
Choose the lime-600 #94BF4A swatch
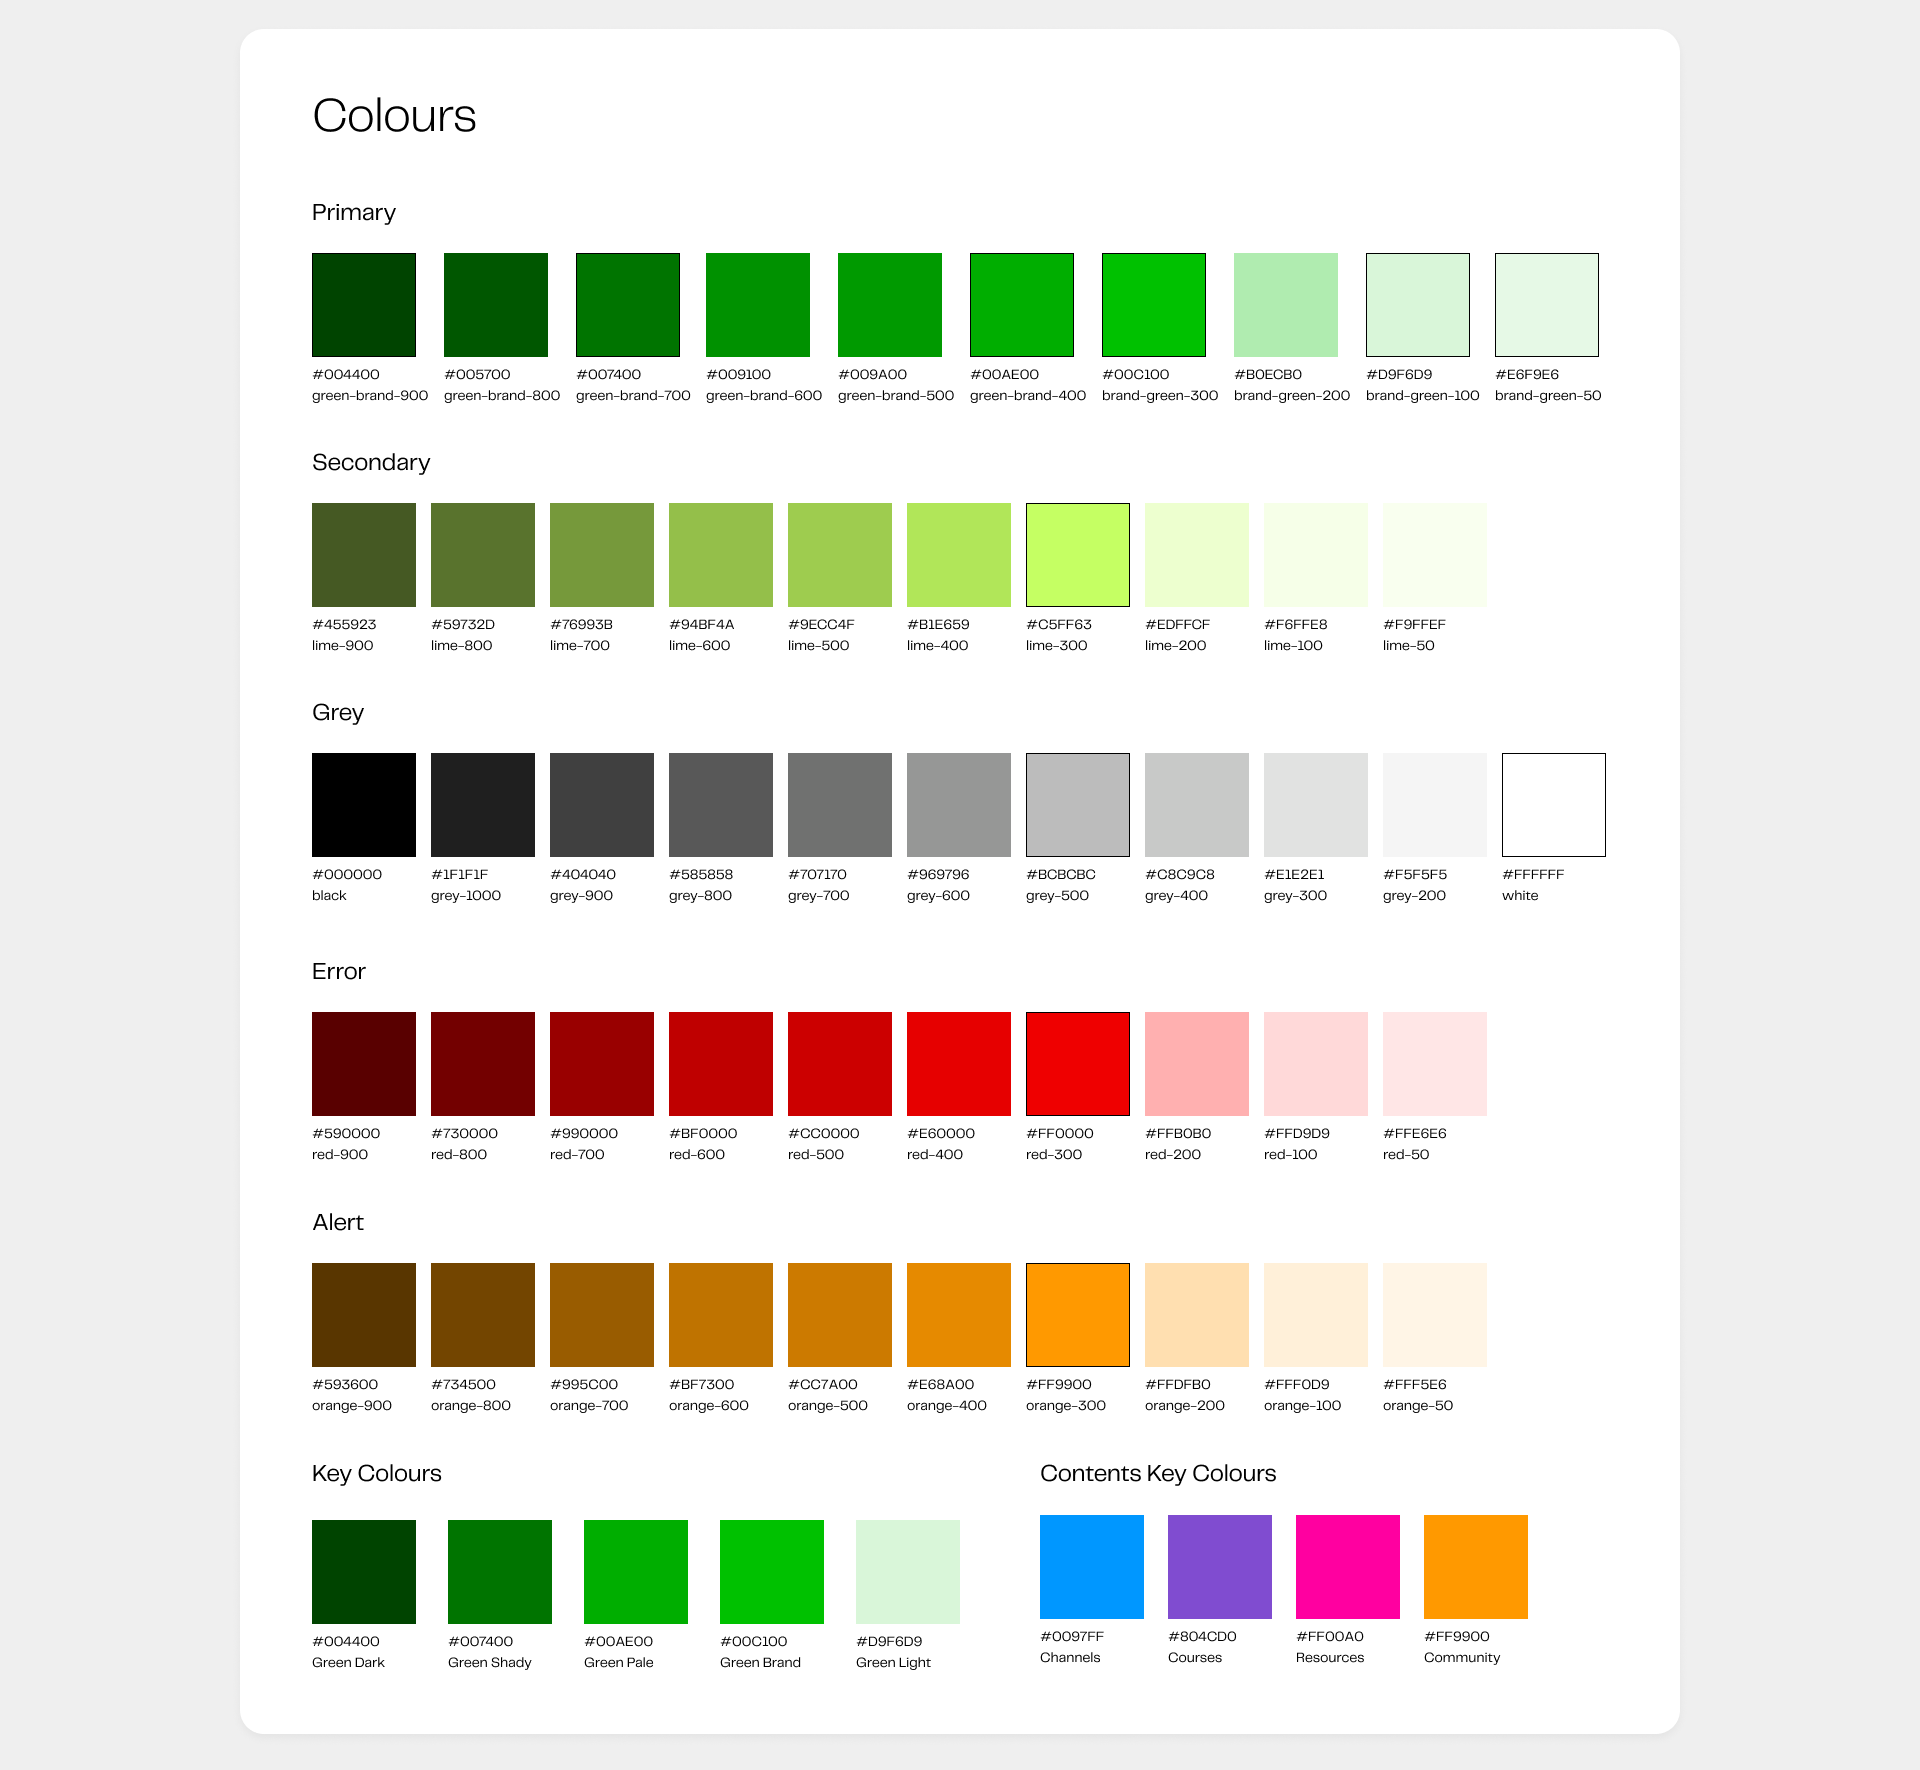click(x=721, y=555)
